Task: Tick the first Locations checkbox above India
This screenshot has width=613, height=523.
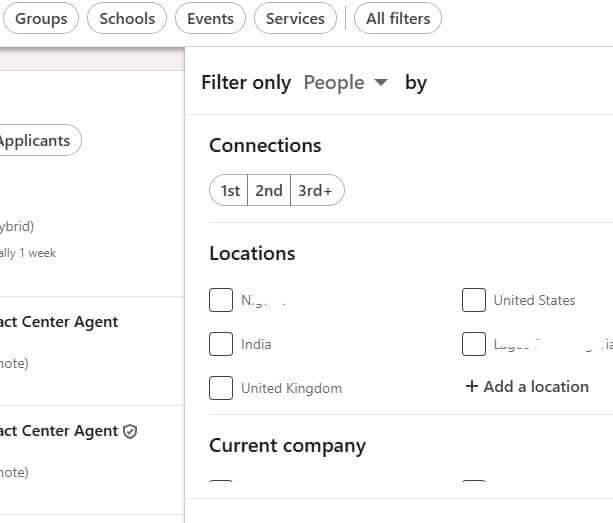Action: 221,300
